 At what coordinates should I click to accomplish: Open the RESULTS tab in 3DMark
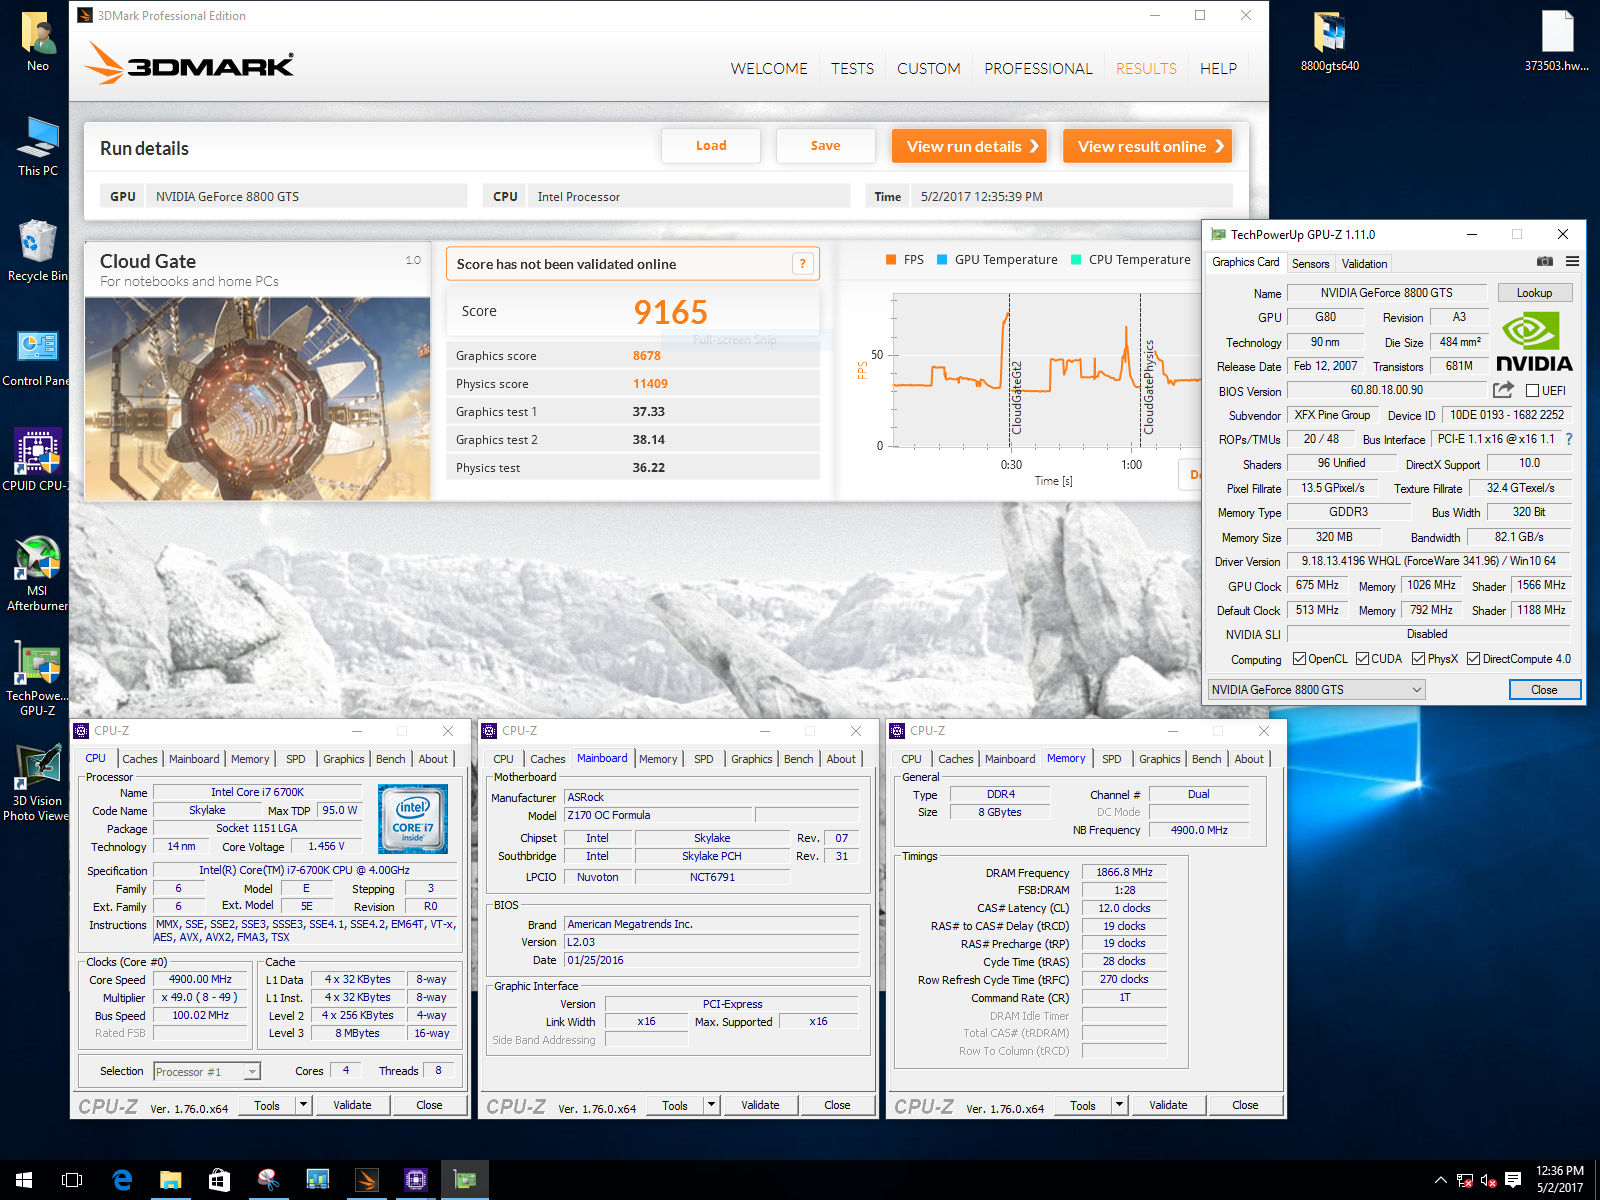[1146, 68]
